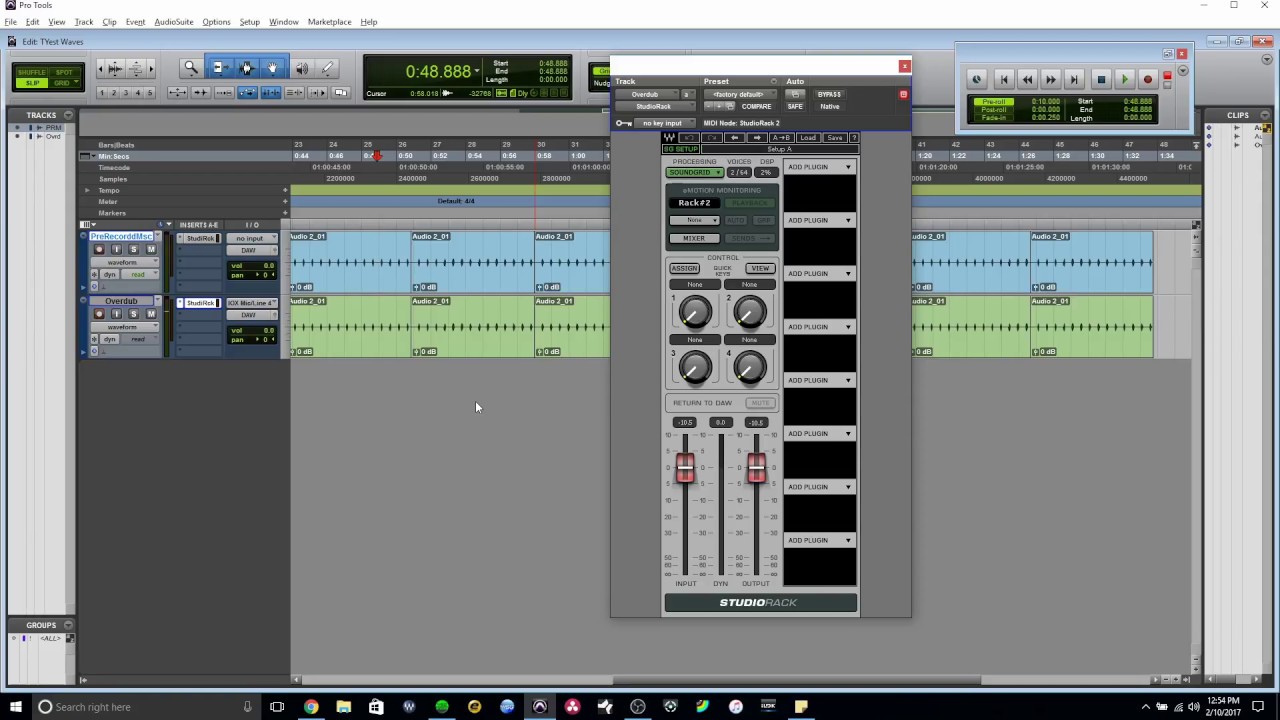Click the green Play button in Transport
1280x720 pixels.
(x=1124, y=80)
